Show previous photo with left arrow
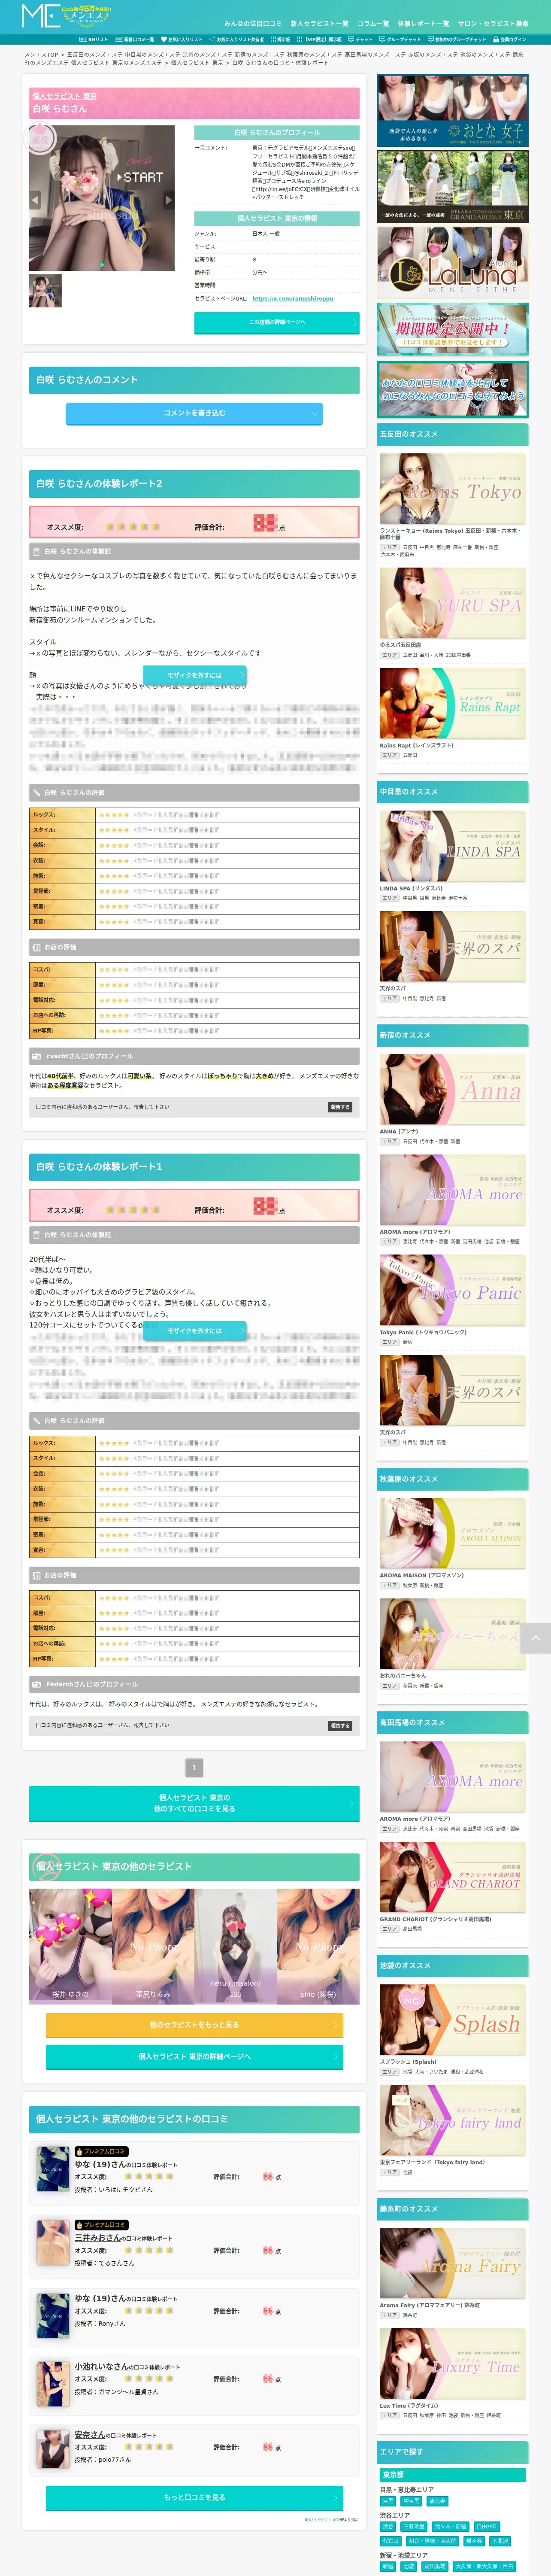Screen dimensions: 551x2576 (x=35, y=199)
